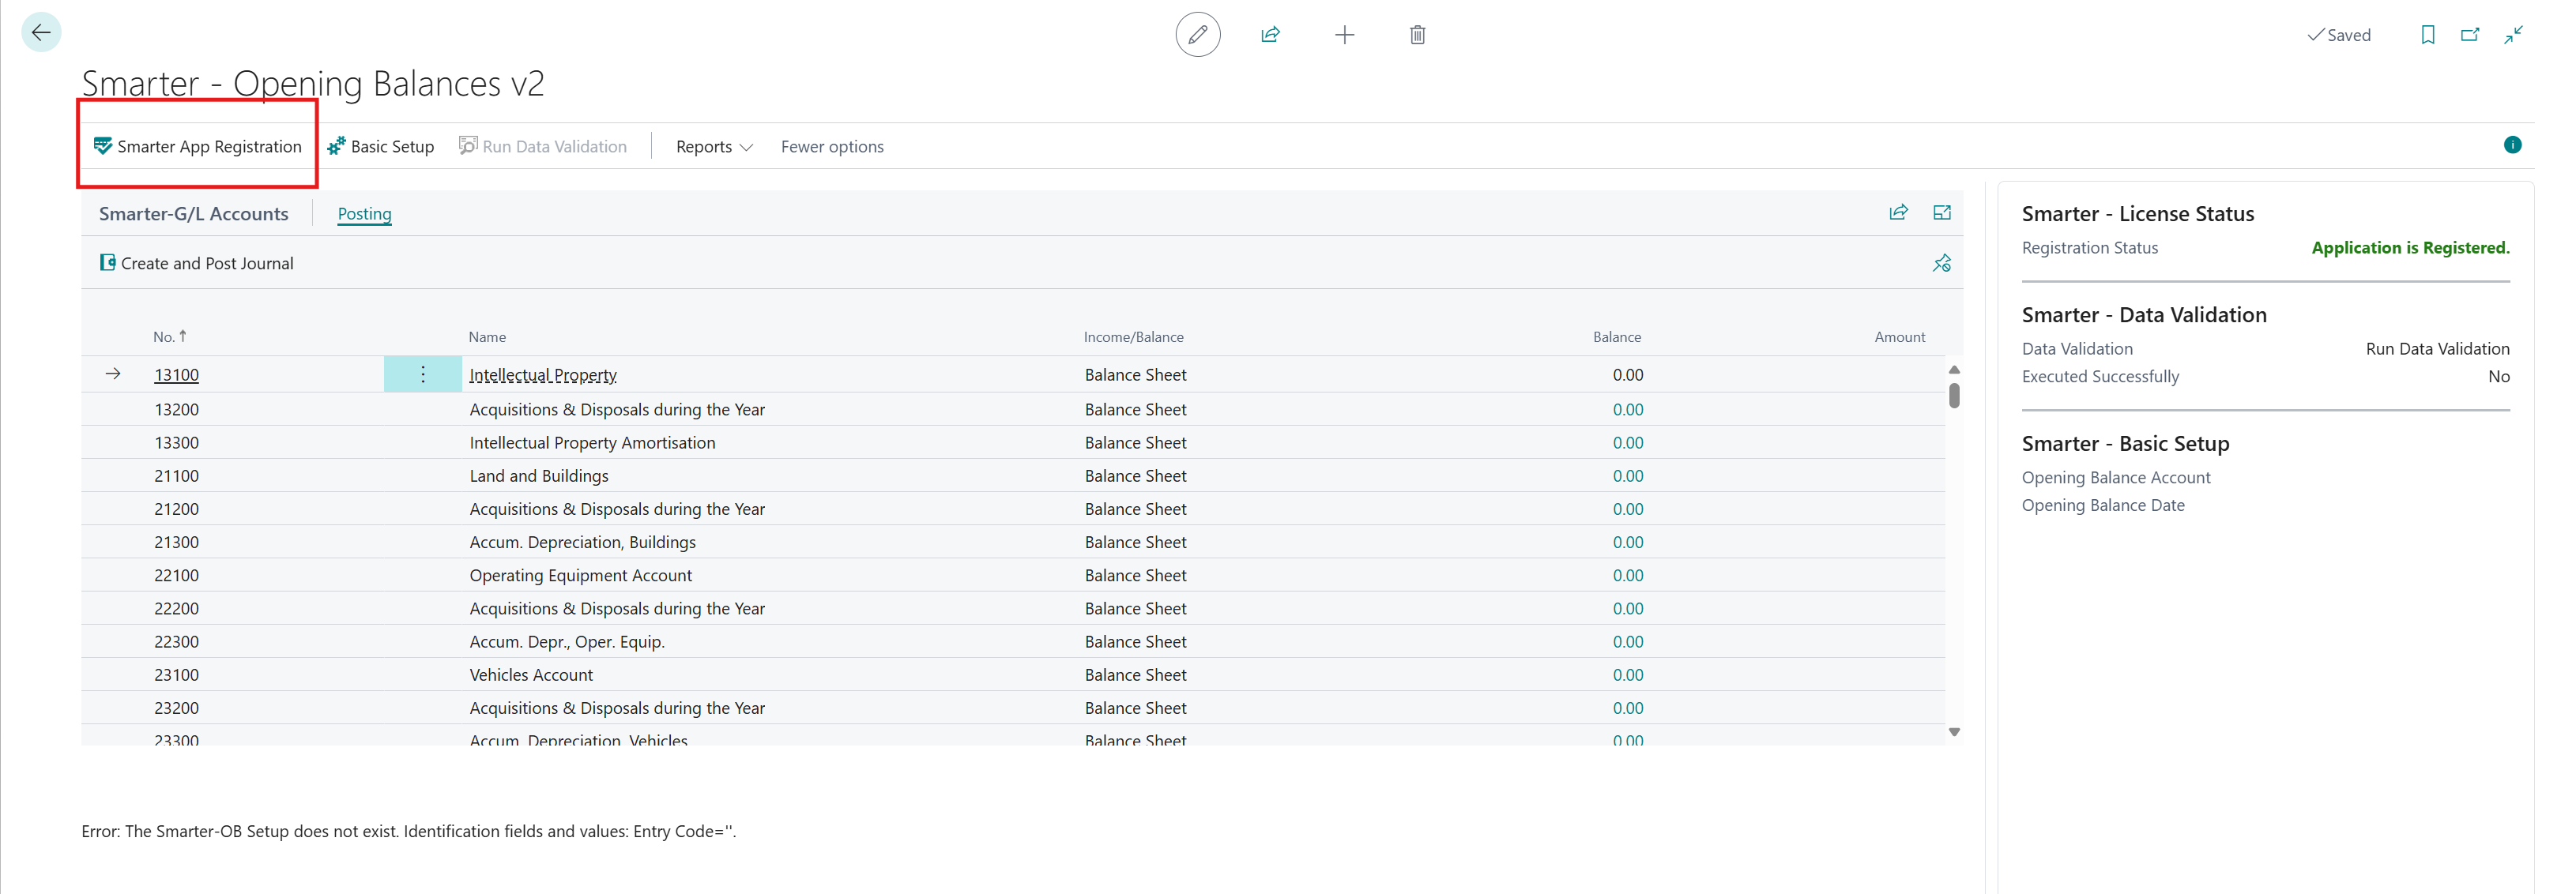
Task: Select the Vehicles Account row
Action: (x=1013, y=675)
